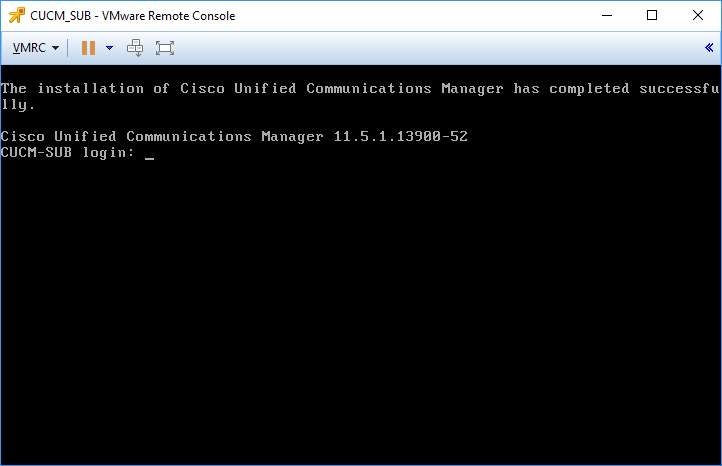Send Ctrl+Alt+Del to the virtual machine
Image resolution: width=722 pixels, height=466 pixels.
point(135,48)
